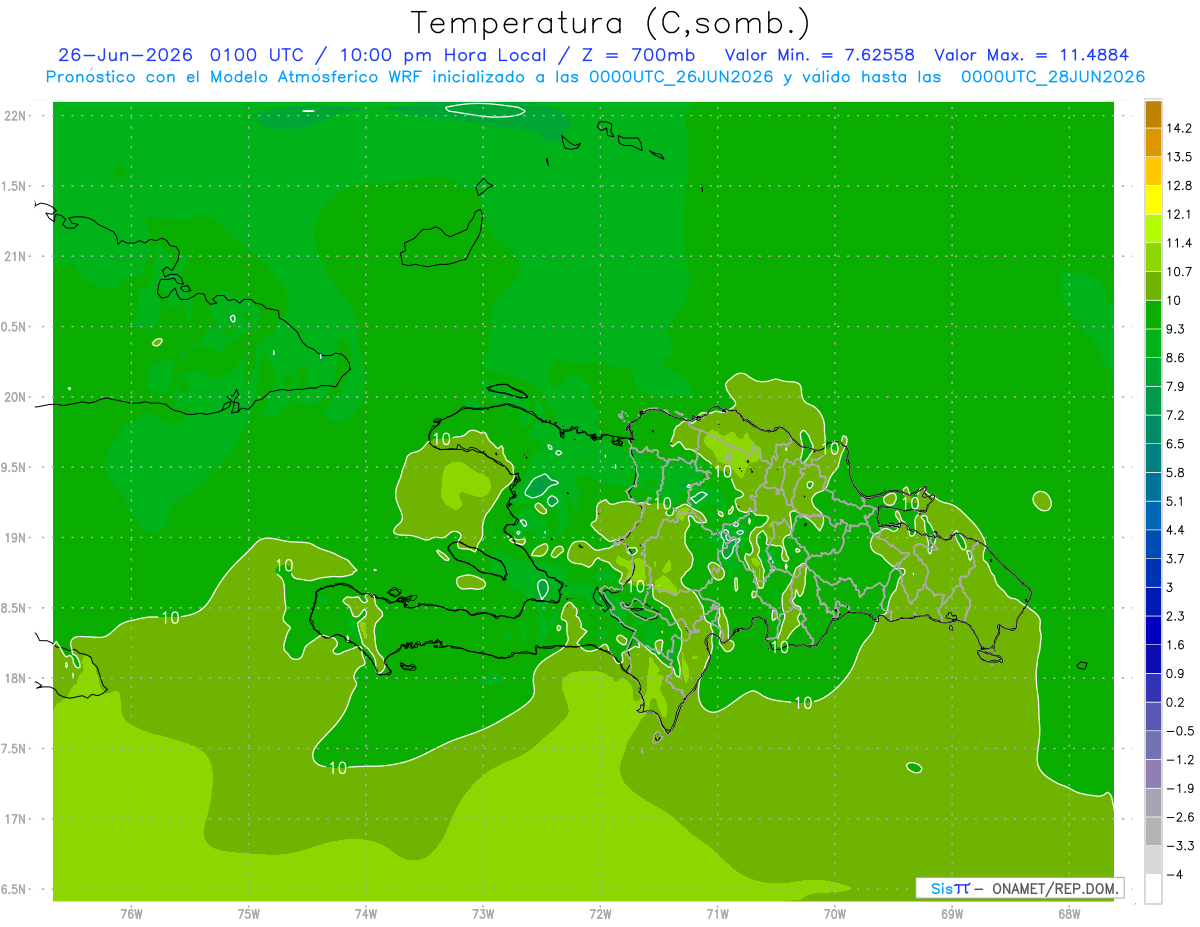
Task: Click the 21N latitude label
Action: (x=17, y=256)
